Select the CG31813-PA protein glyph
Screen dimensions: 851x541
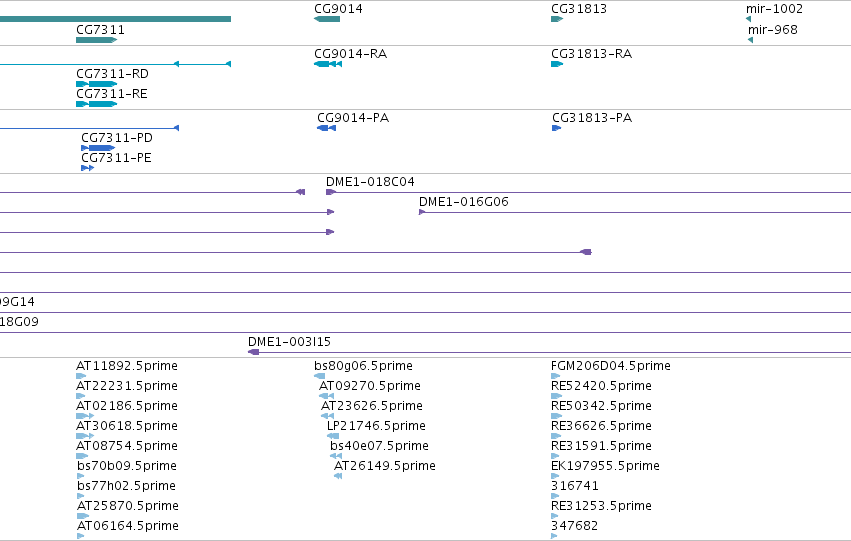556,128
